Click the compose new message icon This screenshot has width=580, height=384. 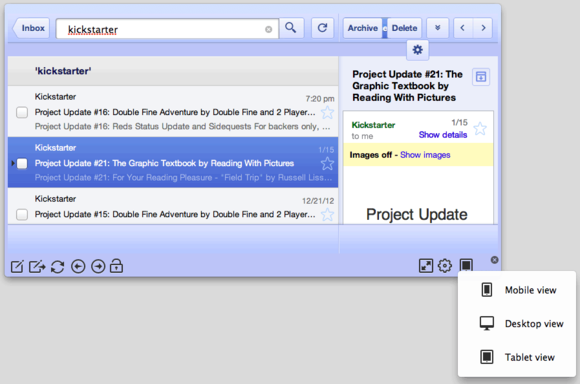tap(17, 266)
